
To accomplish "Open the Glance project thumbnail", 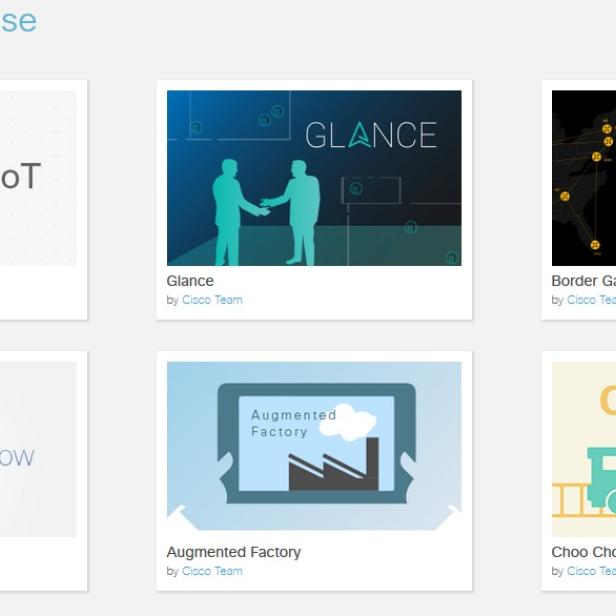I will tap(314, 178).
